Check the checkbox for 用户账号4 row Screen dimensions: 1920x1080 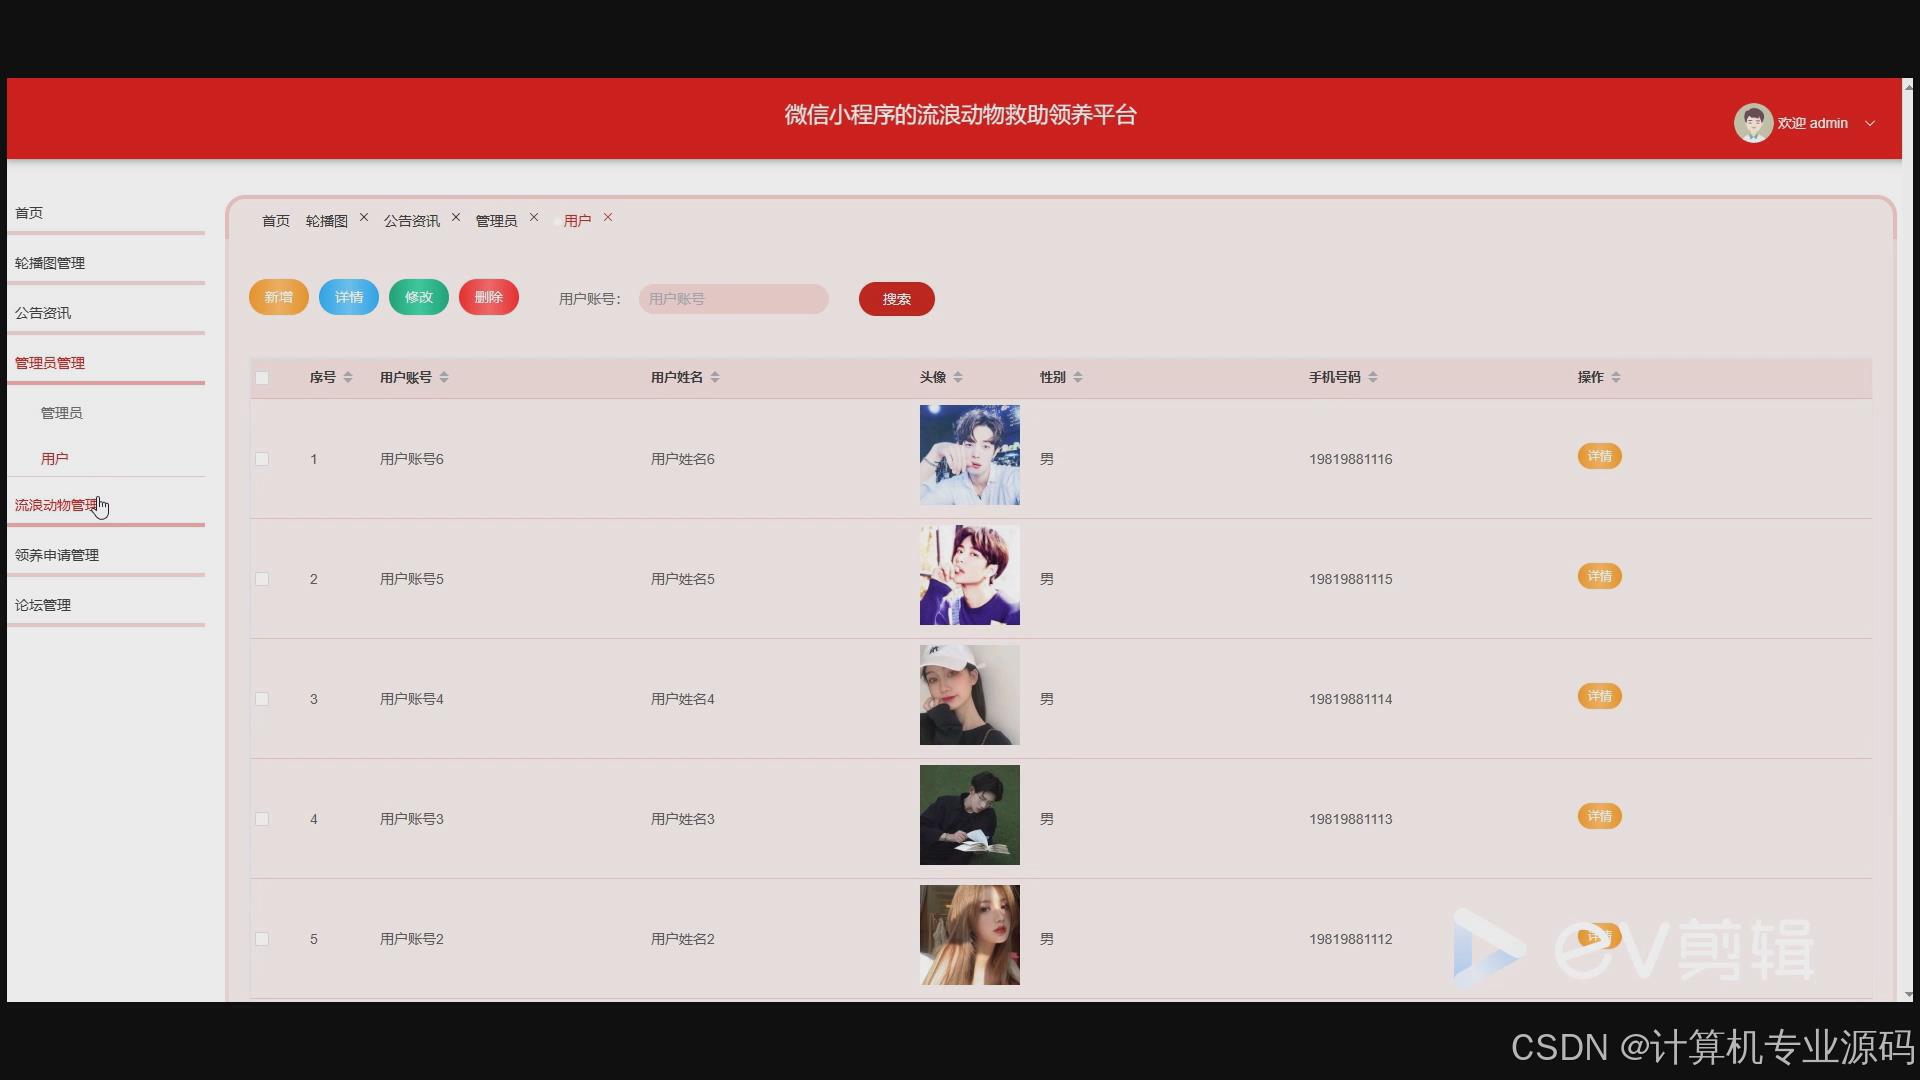pyautogui.click(x=262, y=698)
